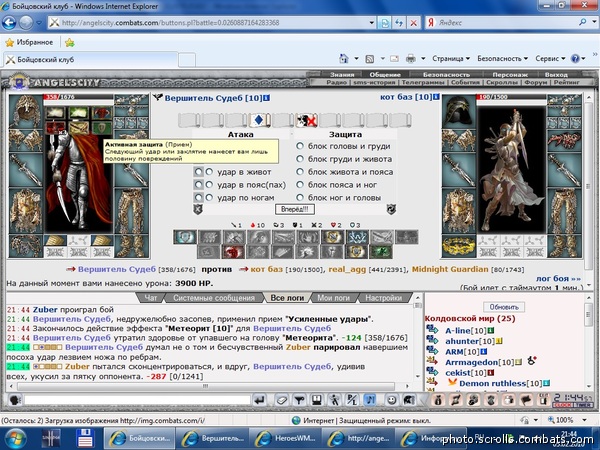The width and height of the screenshot is (600, 450).
Task: Activate the red swirl skill icon
Action: [233, 253]
